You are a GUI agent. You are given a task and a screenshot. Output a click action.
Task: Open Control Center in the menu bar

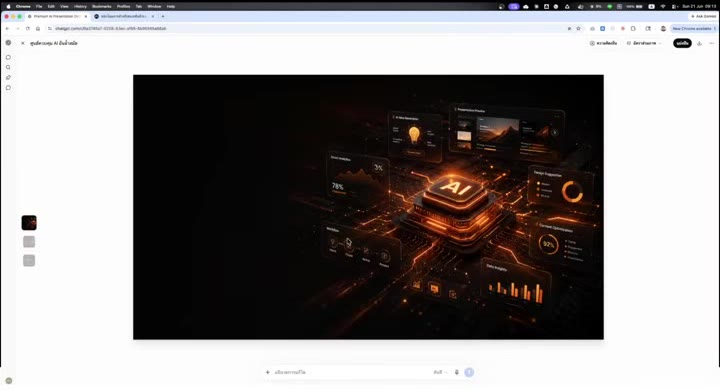tap(675, 6)
